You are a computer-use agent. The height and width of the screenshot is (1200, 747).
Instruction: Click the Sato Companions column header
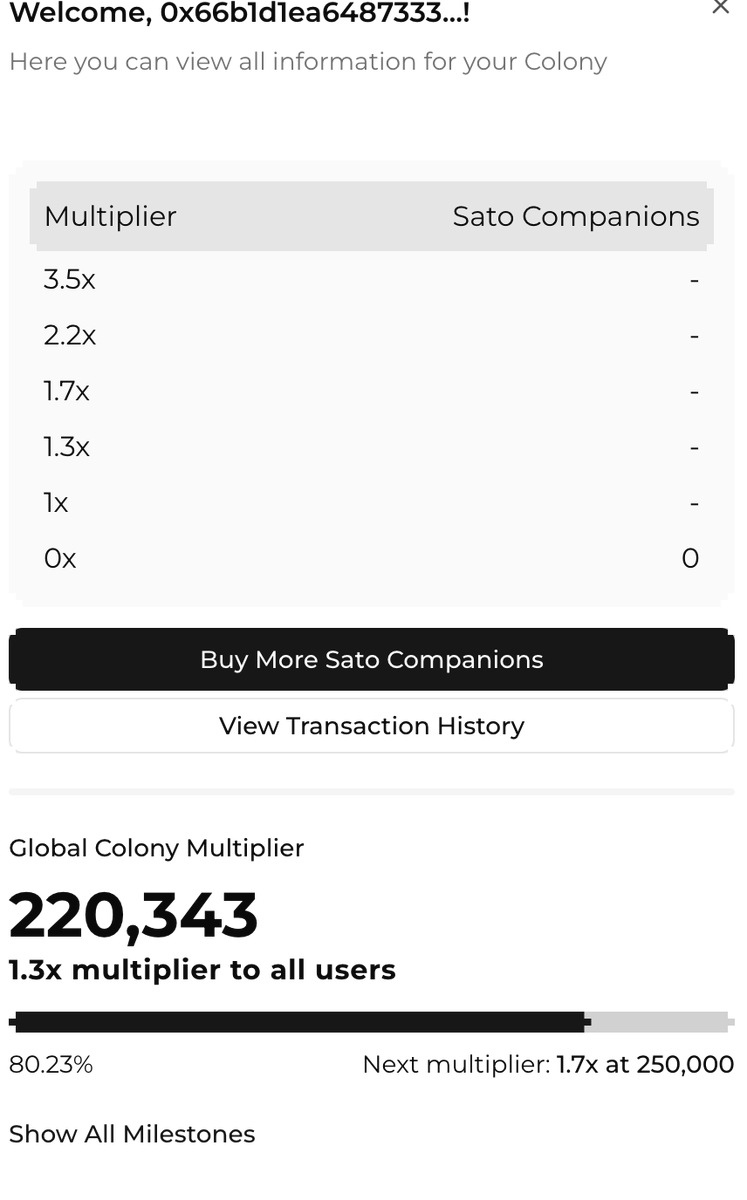pyautogui.click(x=575, y=216)
